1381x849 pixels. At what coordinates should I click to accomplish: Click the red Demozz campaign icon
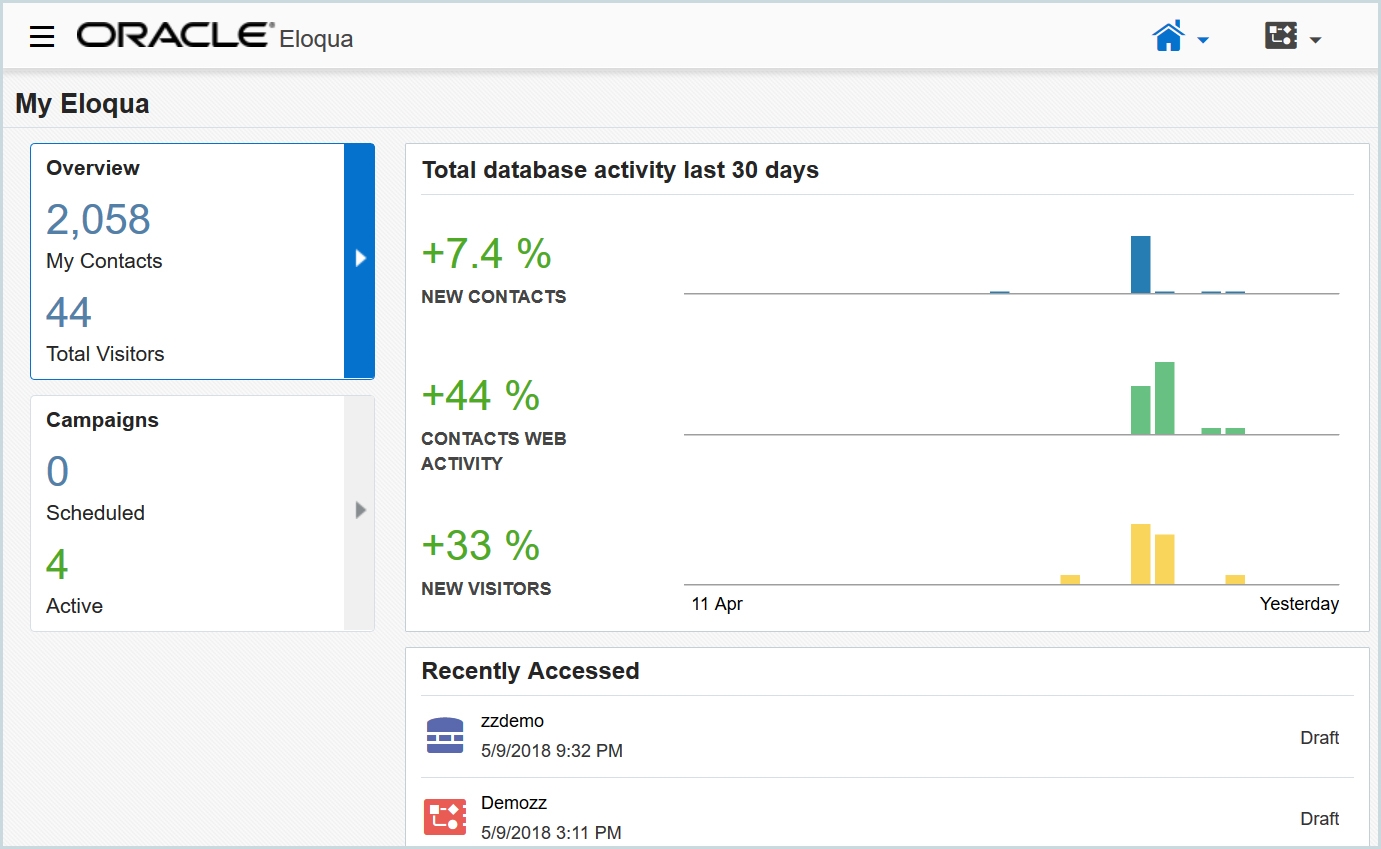(444, 817)
